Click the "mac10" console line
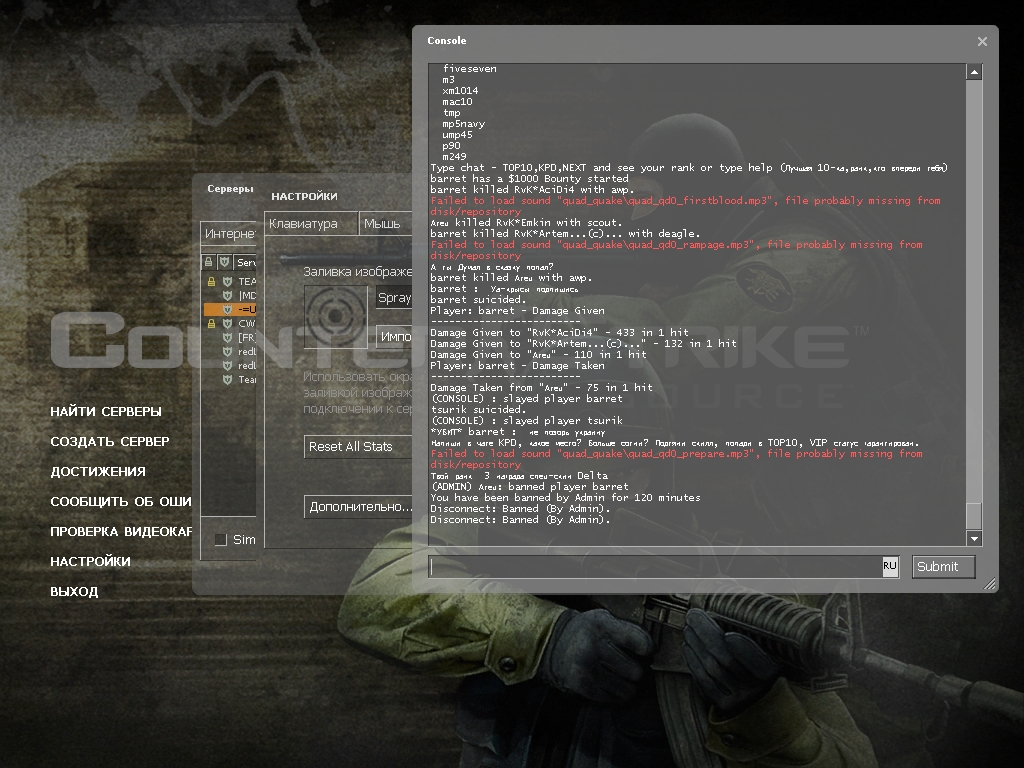The image size is (1024, 768). [x=457, y=102]
